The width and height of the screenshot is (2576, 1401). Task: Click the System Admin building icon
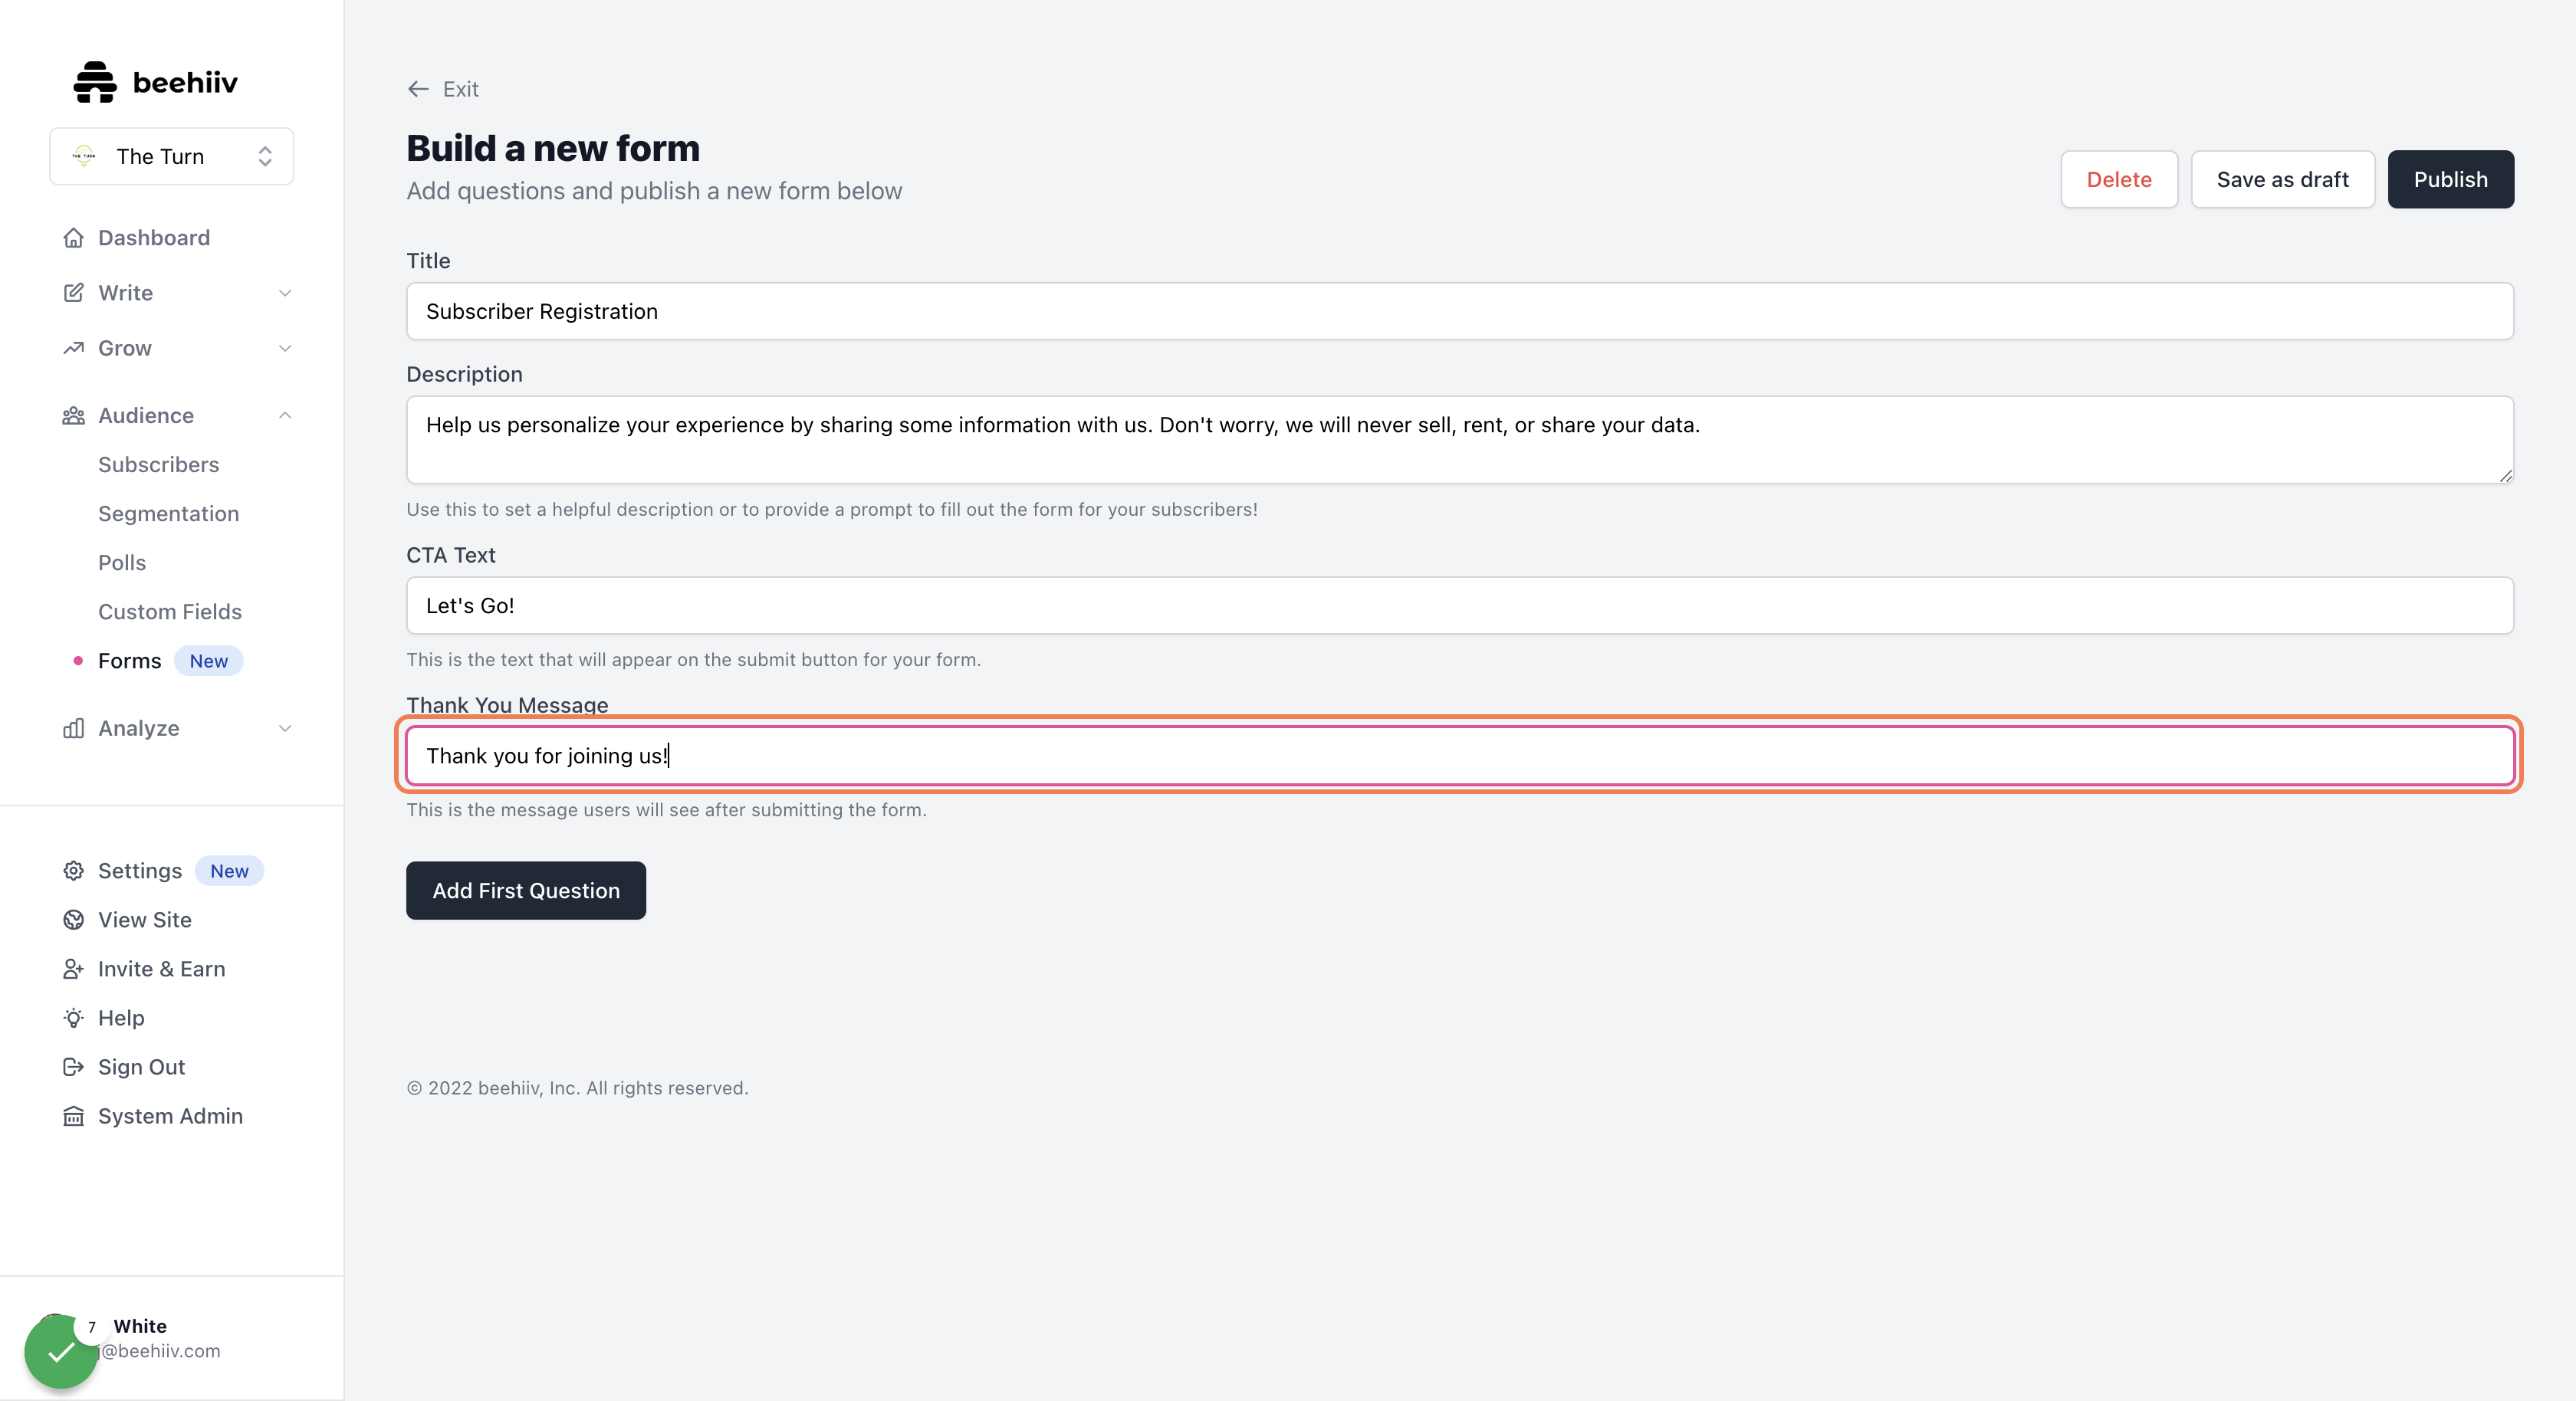point(73,1116)
